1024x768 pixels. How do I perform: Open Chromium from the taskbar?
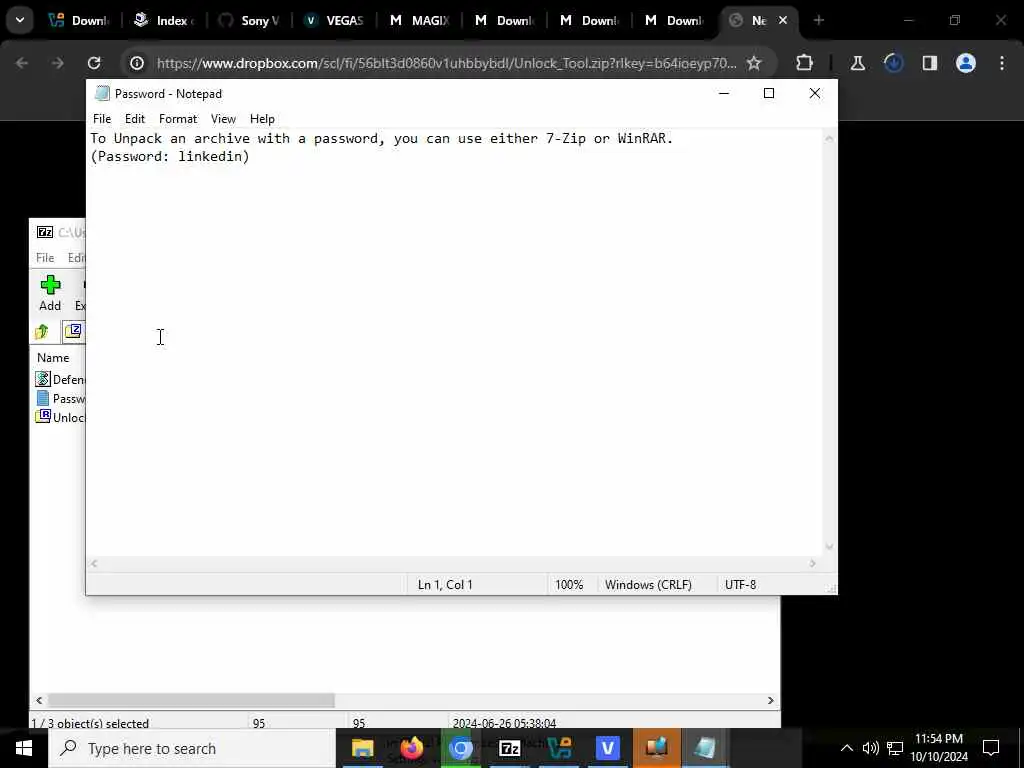pyautogui.click(x=460, y=748)
